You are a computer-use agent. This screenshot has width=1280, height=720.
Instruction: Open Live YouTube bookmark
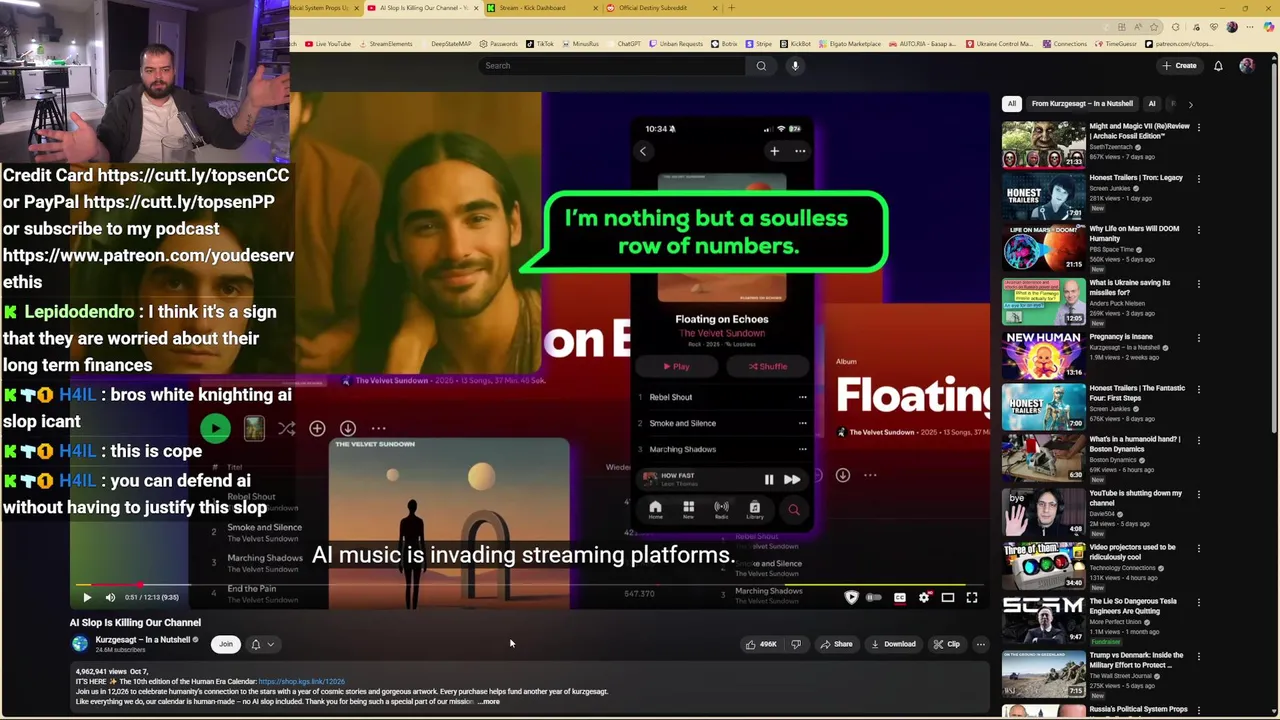(x=328, y=44)
